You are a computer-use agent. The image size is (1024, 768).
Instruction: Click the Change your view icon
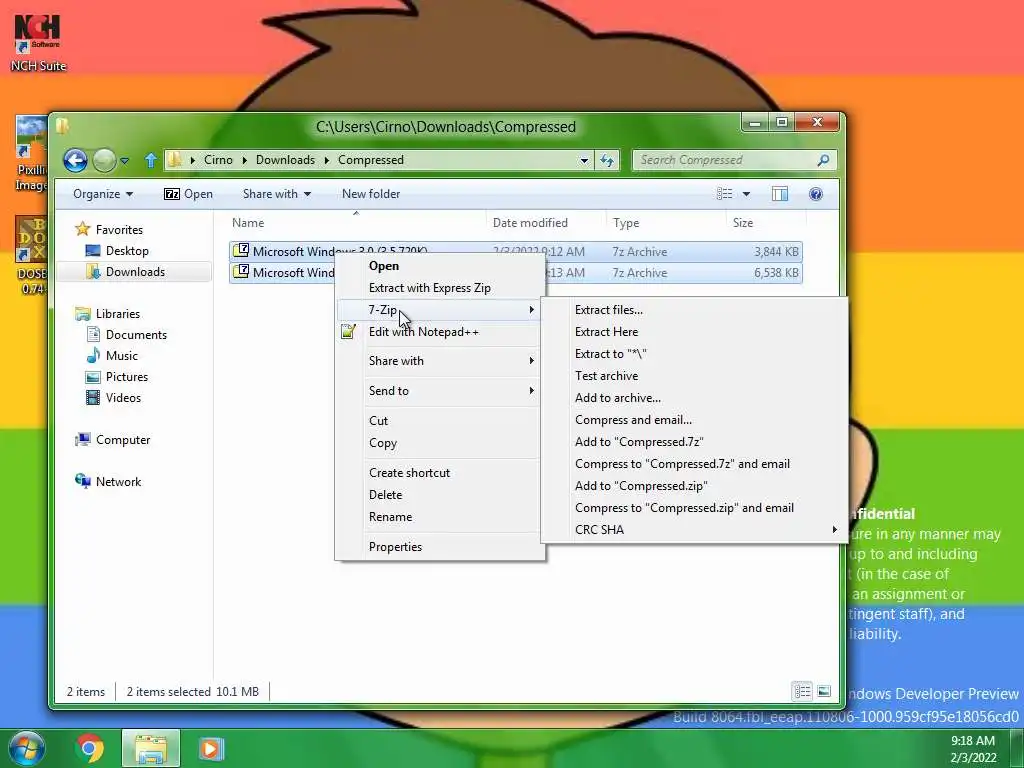724,194
